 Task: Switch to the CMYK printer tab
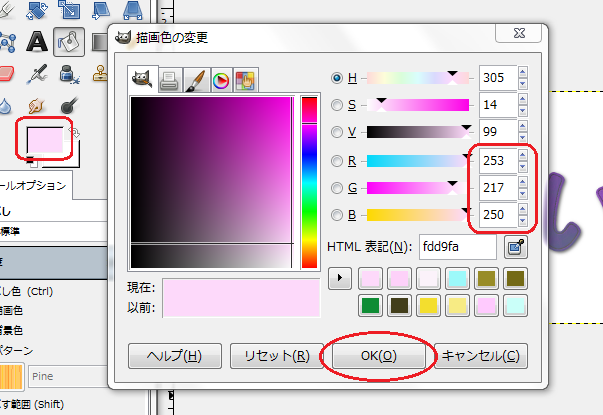169,80
